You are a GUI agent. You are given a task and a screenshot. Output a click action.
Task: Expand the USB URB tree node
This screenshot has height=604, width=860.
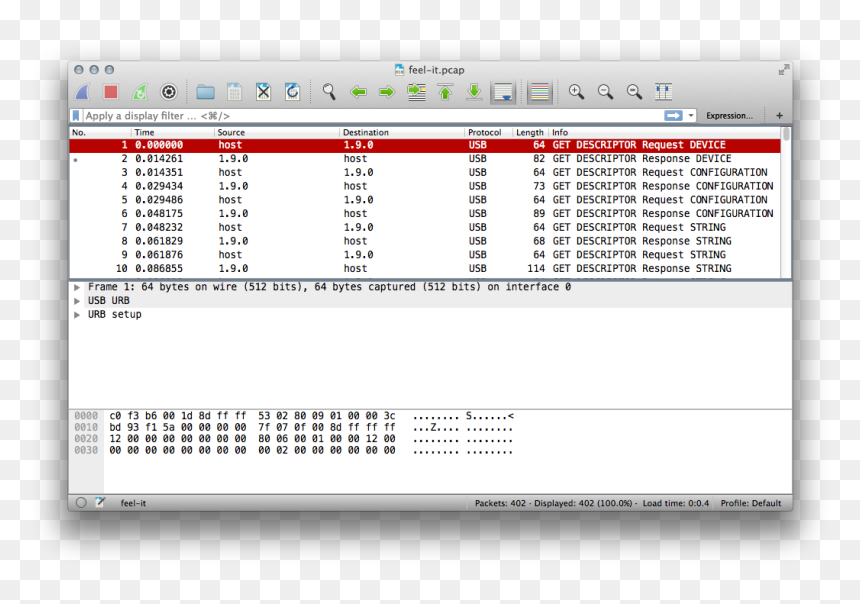point(77,301)
